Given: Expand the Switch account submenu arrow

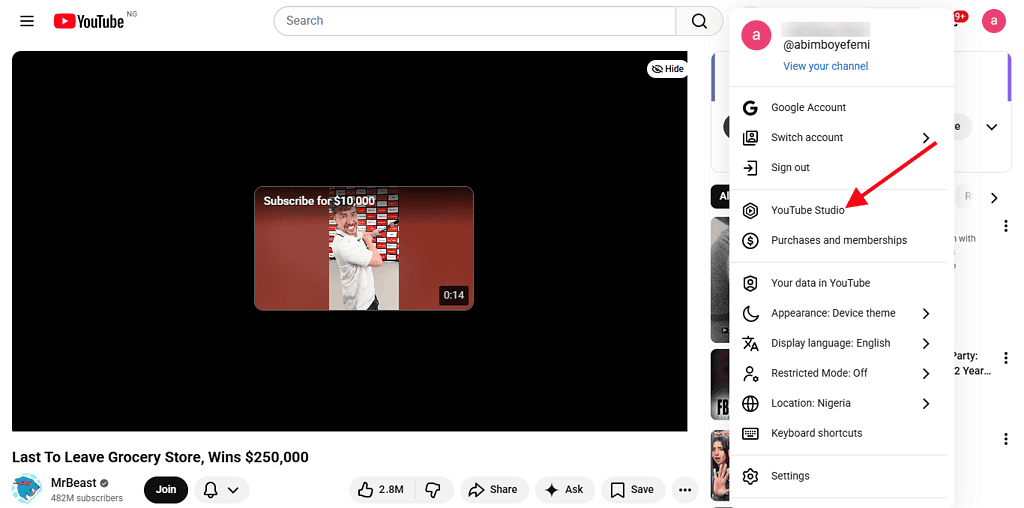Looking at the screenshot, I should pyautogui.click(x=925, y=138).
